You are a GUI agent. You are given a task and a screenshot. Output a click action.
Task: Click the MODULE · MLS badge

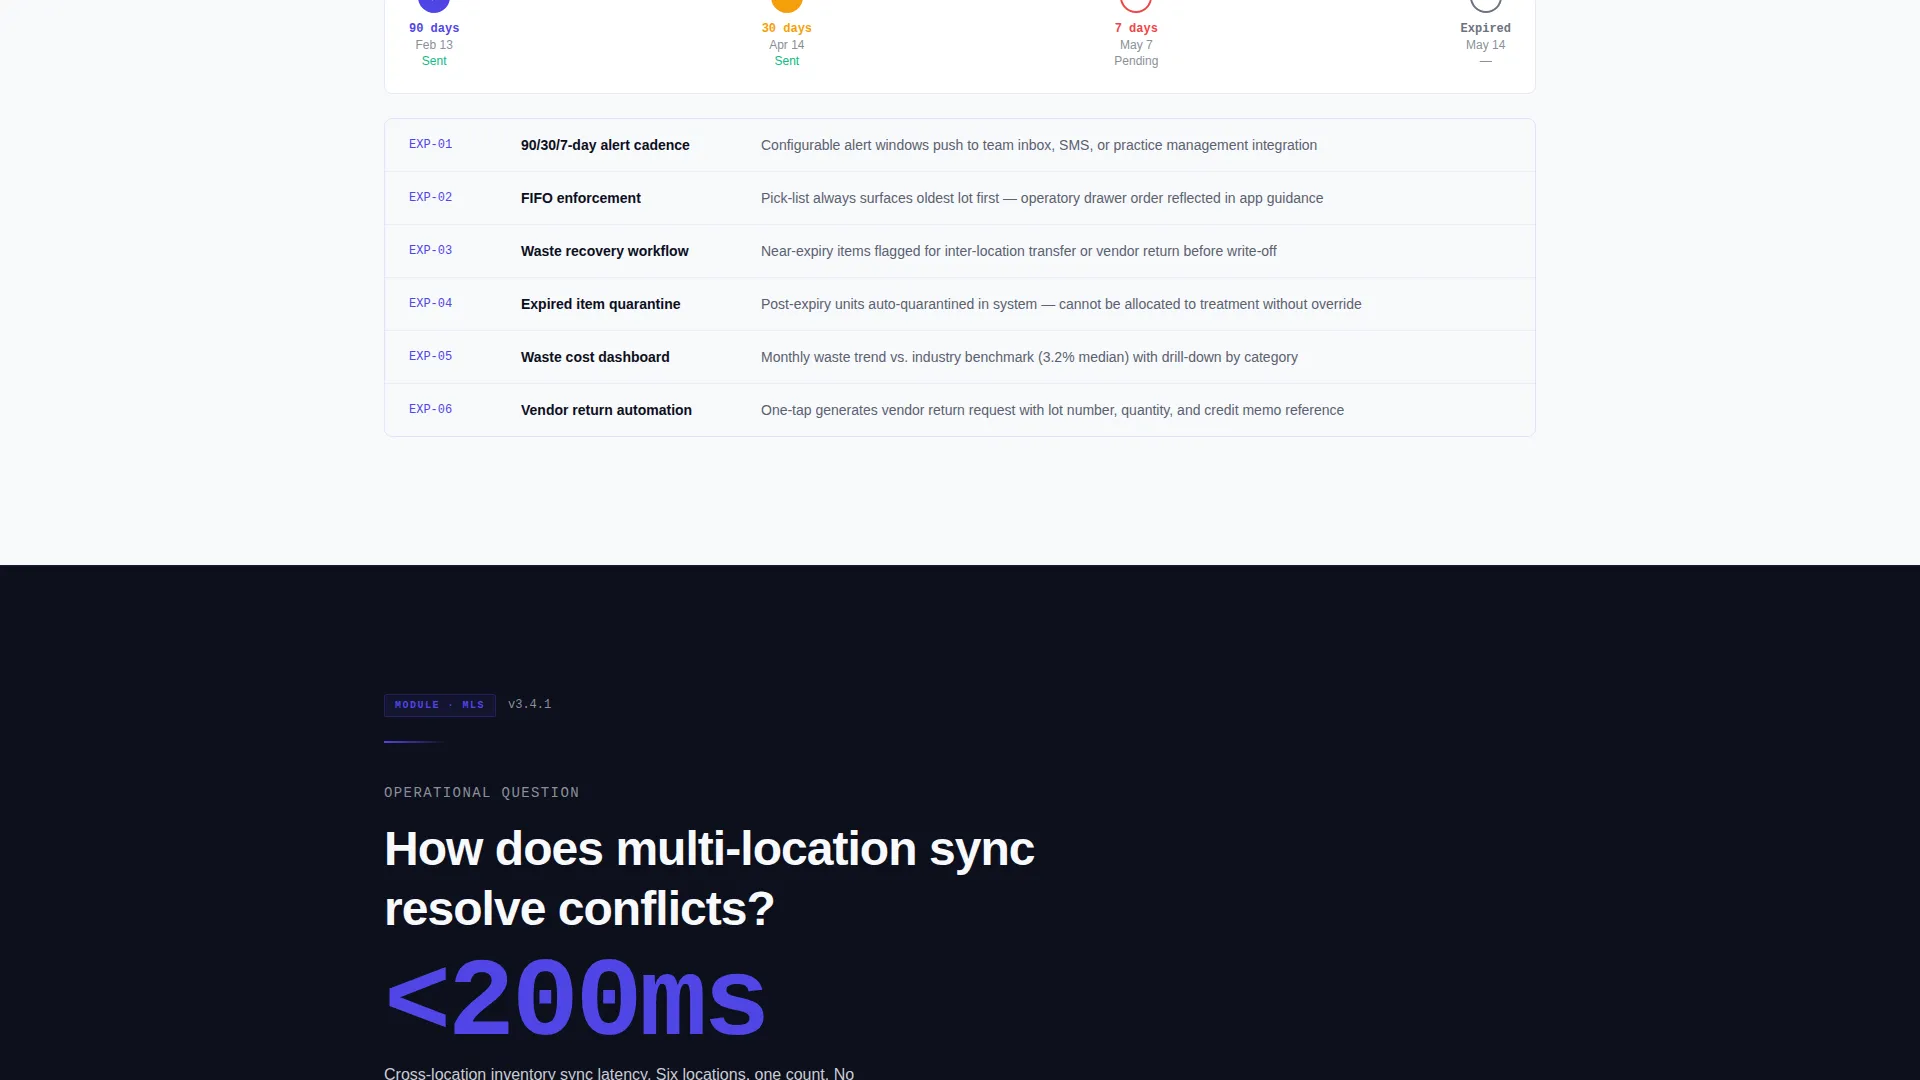point(440,705)
